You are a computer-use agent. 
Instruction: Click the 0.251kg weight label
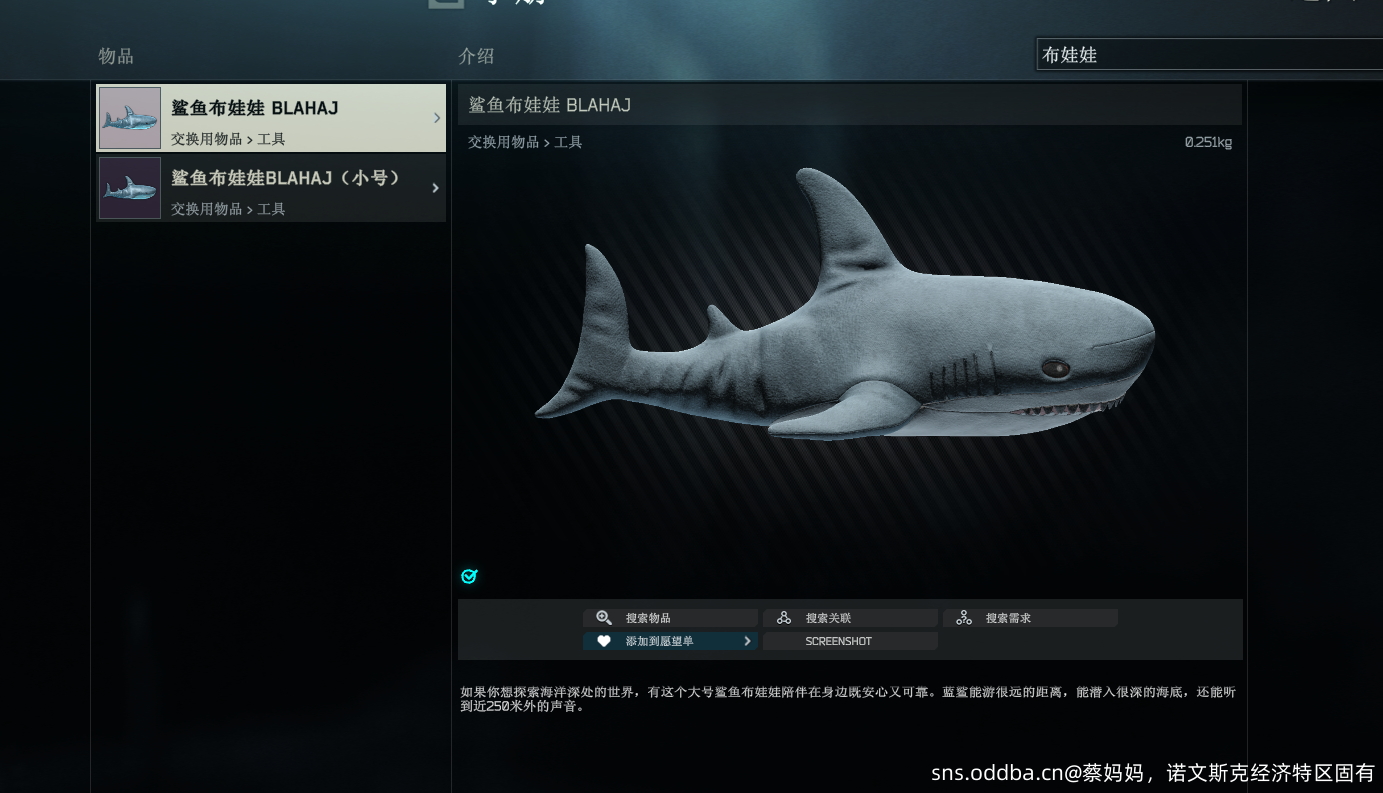click(x=1208, y=142)
